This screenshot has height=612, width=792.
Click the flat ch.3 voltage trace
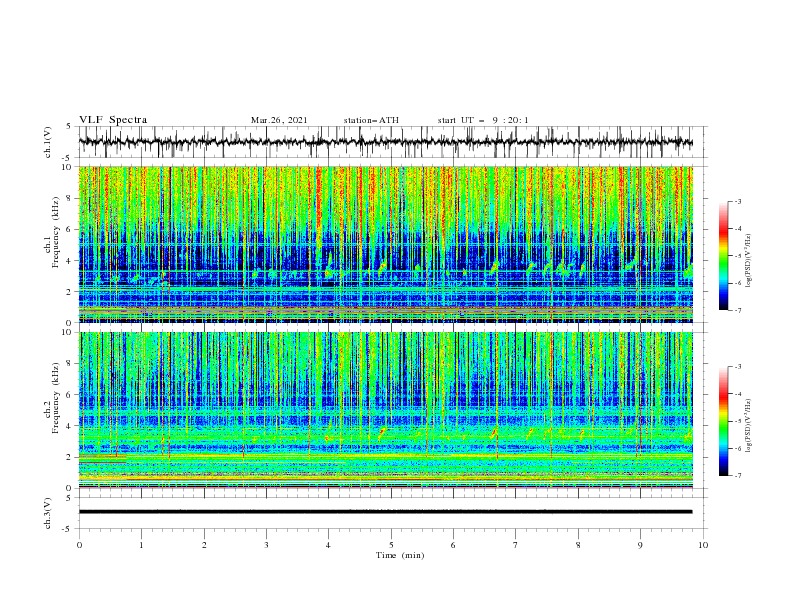[385, 512]
